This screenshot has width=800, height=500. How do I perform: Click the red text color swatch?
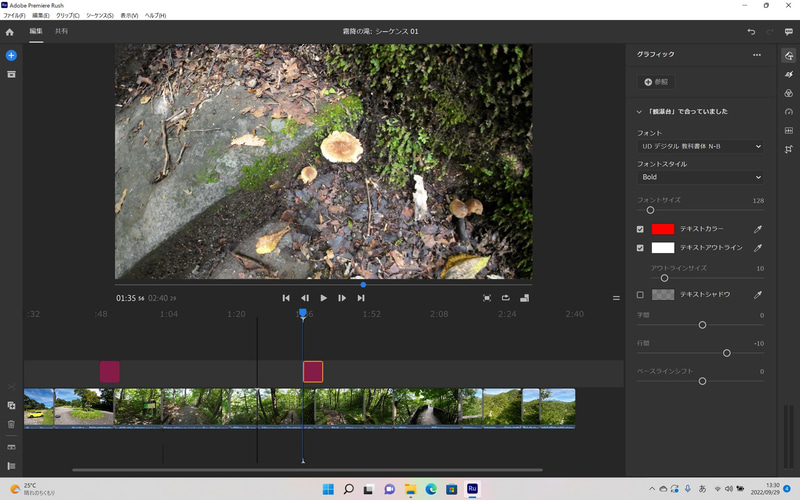point(662,229)
